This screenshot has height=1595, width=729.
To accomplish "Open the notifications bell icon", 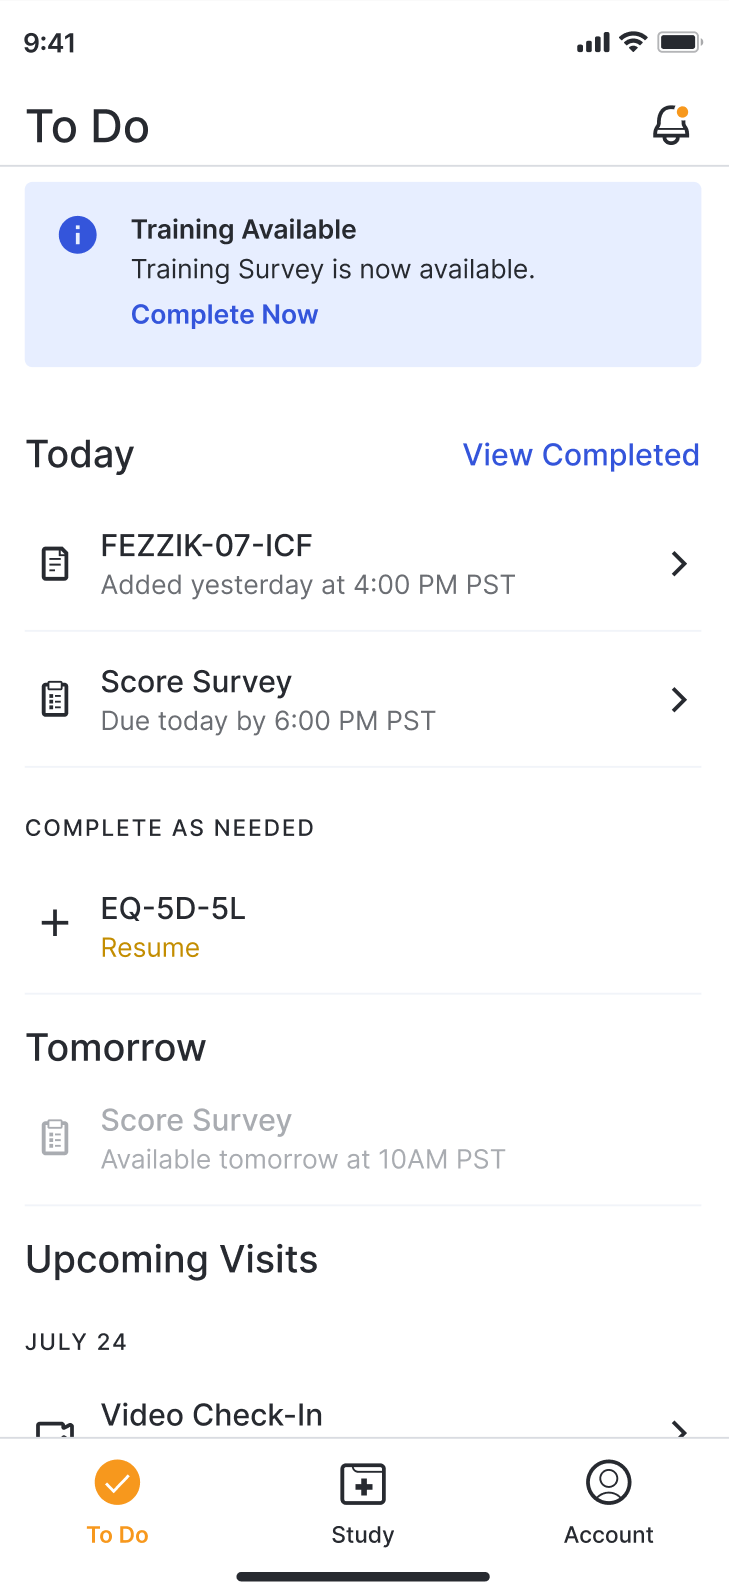I will pos(671,126).
